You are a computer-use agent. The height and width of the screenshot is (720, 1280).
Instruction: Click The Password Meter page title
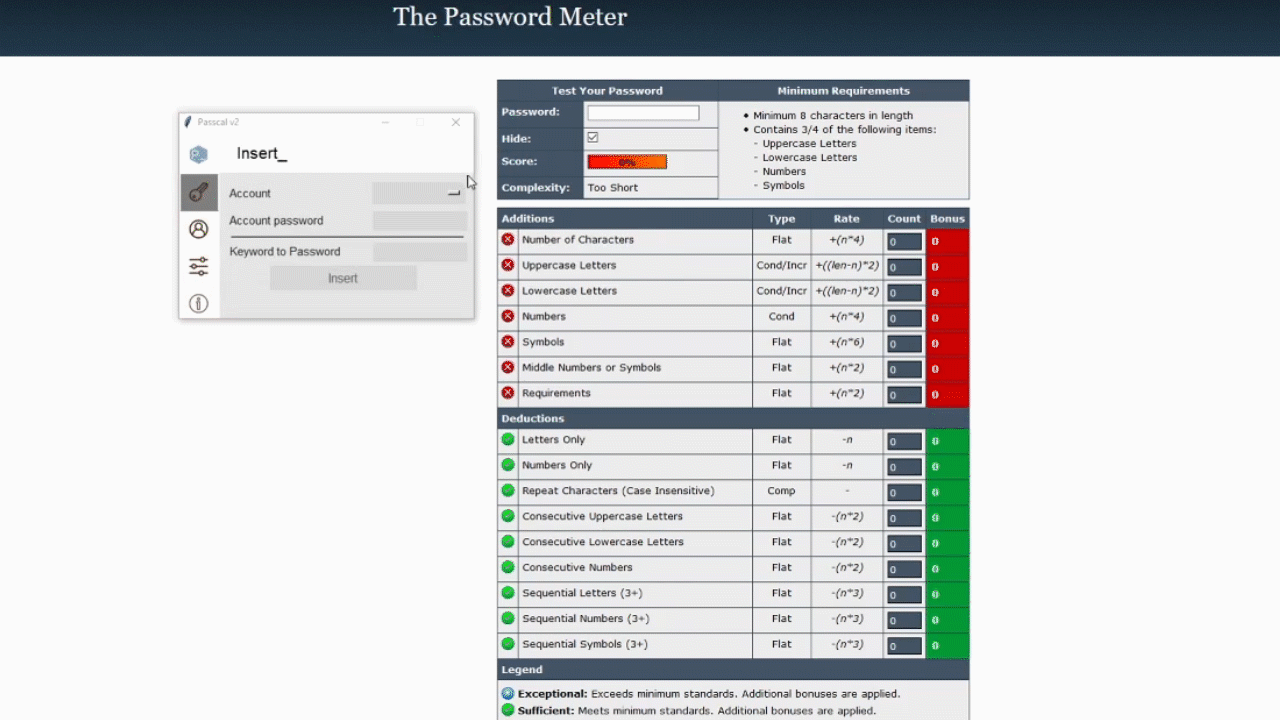pyautogui.click(x=510, y=17)
